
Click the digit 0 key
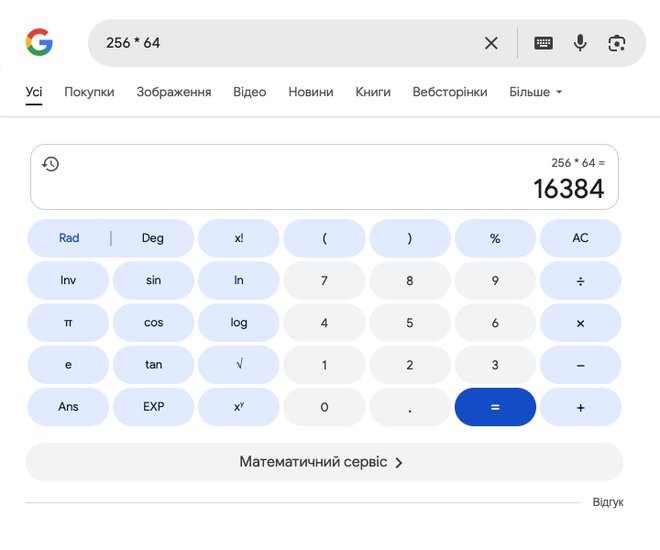pyautogui.click(x=324, y=407)
